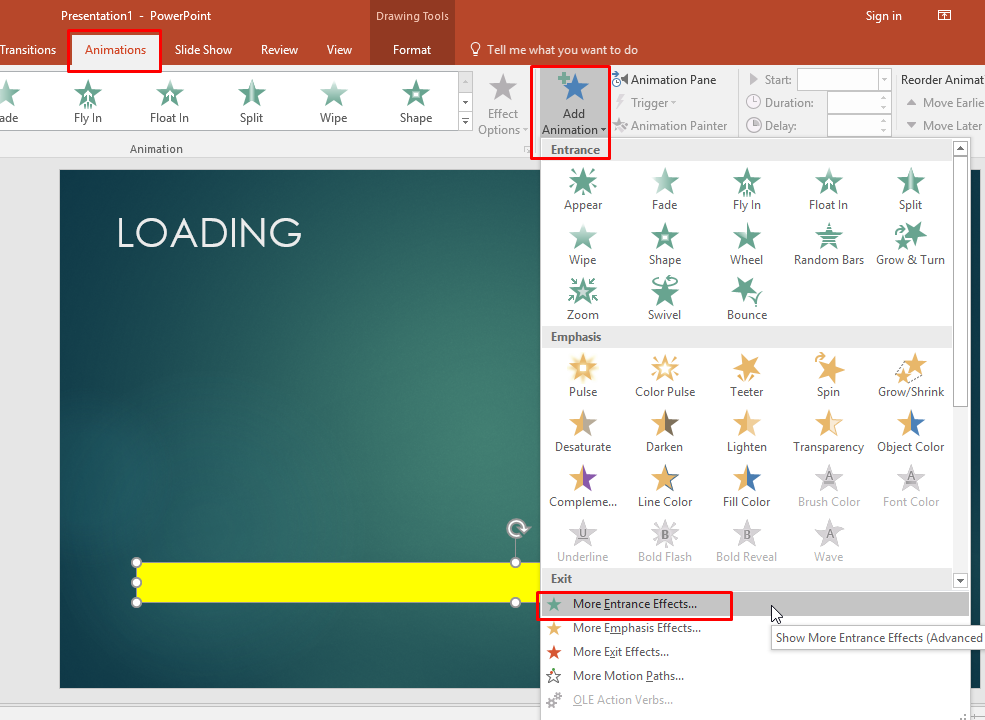Open the Start timing dropdown
Viewport: 985px width, 720px height.
pos(843,79)
